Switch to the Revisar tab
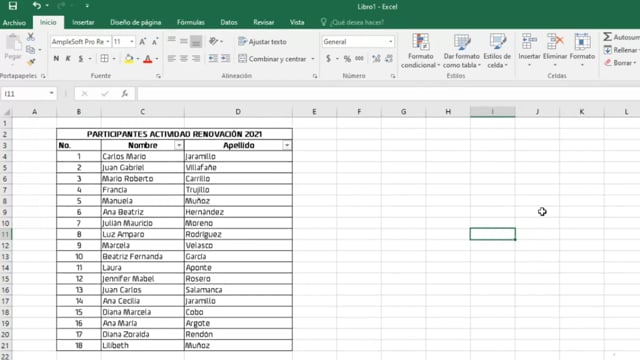 pyautogui.click(x=264, y=22)
